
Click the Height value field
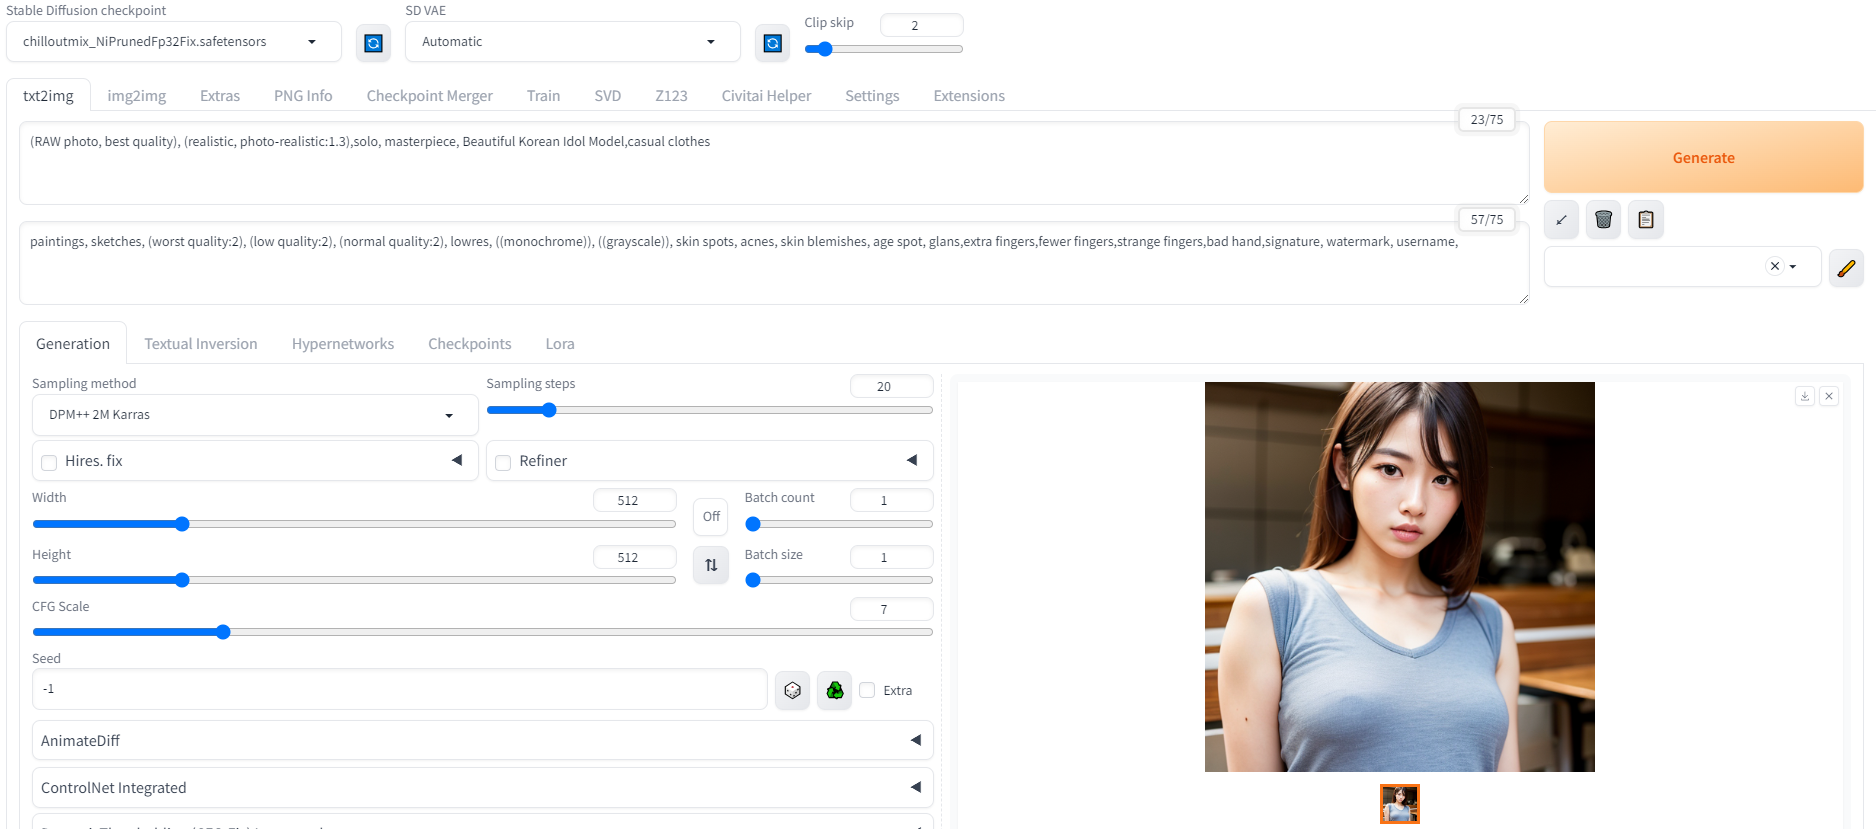pyautogui.click(x=634, y=557)
